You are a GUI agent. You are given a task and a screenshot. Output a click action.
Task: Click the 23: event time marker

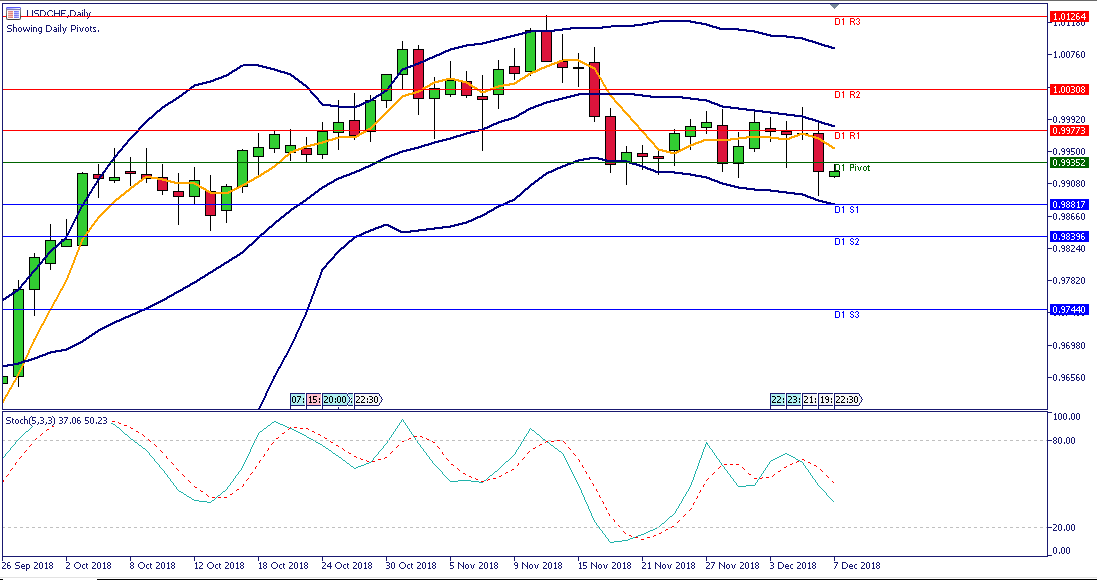(793, 399)
